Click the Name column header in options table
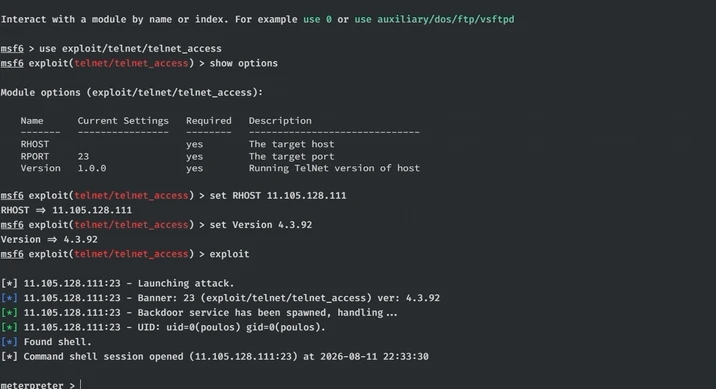Image resolution: width=716 pixels, height=389 pixels. 32,121
